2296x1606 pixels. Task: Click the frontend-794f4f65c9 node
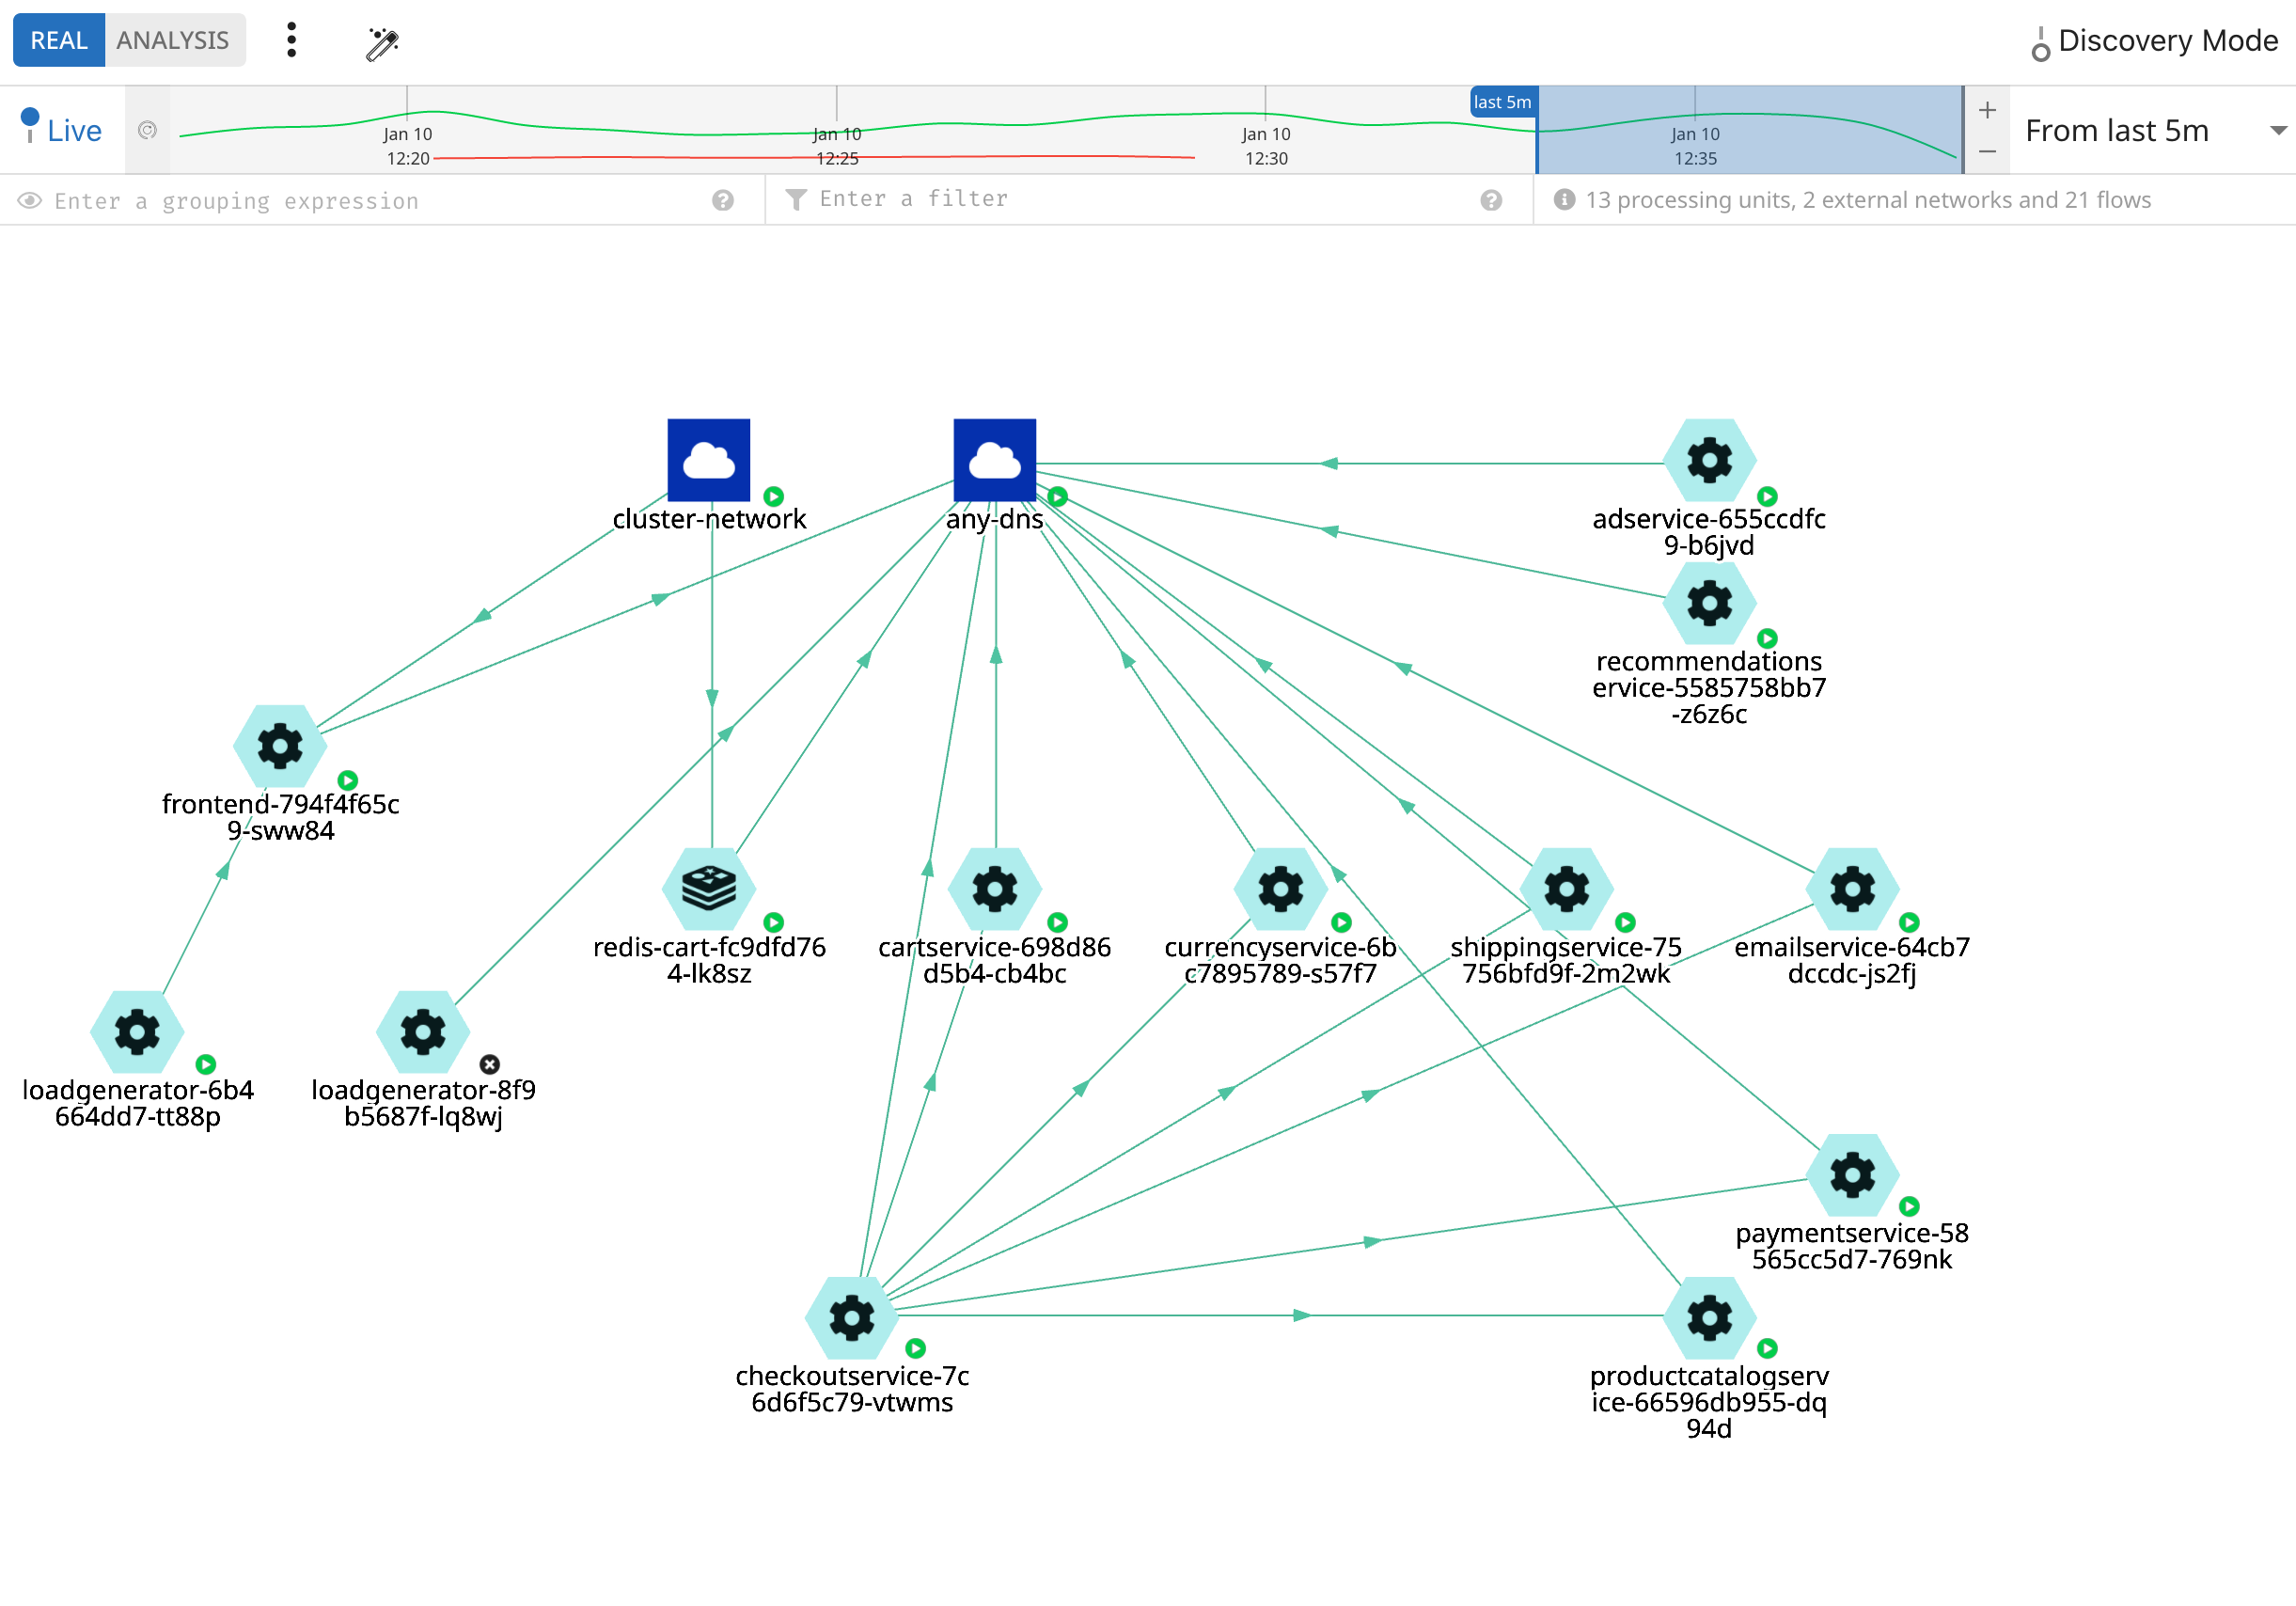(x=280, y=746)
